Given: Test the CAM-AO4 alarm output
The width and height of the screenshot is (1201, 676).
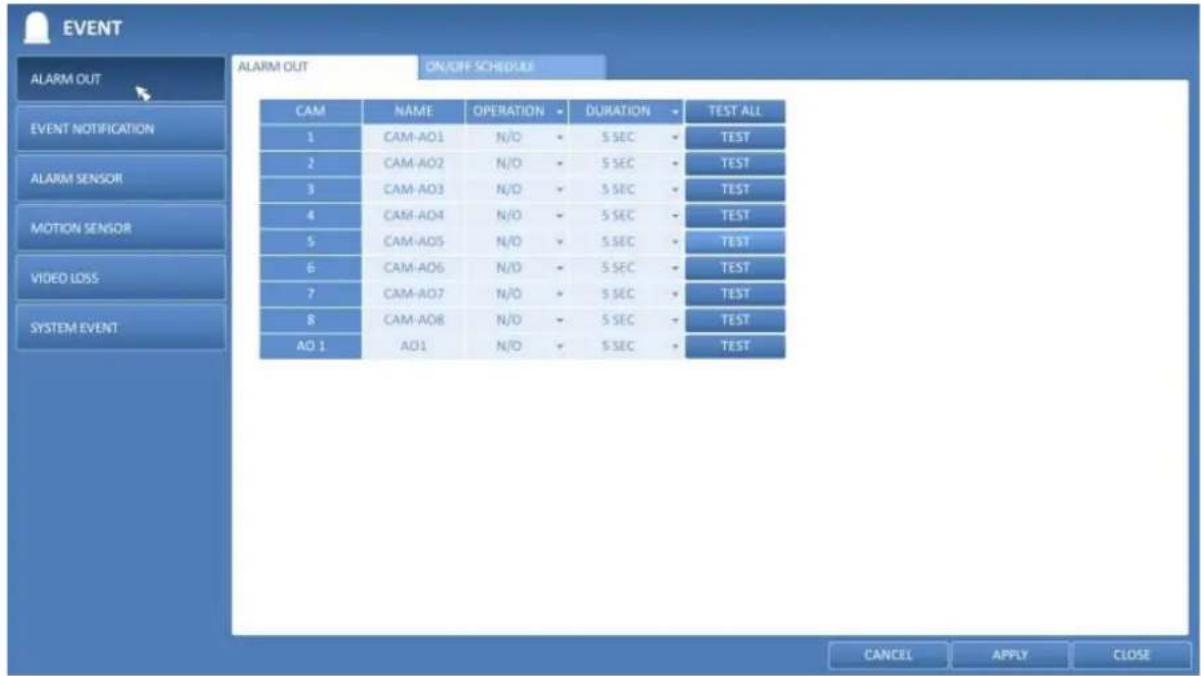Looking at the screenshot, I should pos(735,215).
